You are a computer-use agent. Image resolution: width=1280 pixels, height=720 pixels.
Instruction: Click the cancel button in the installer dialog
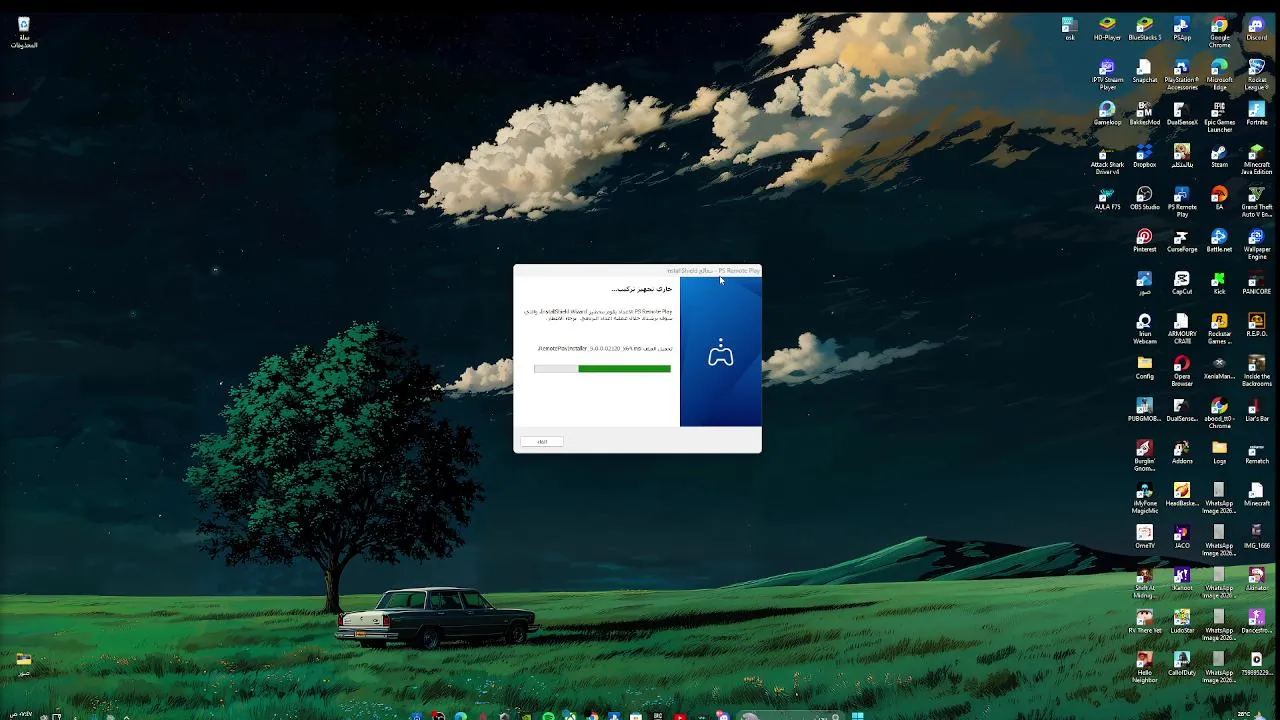pyautogui.click(x=542, y=441)
